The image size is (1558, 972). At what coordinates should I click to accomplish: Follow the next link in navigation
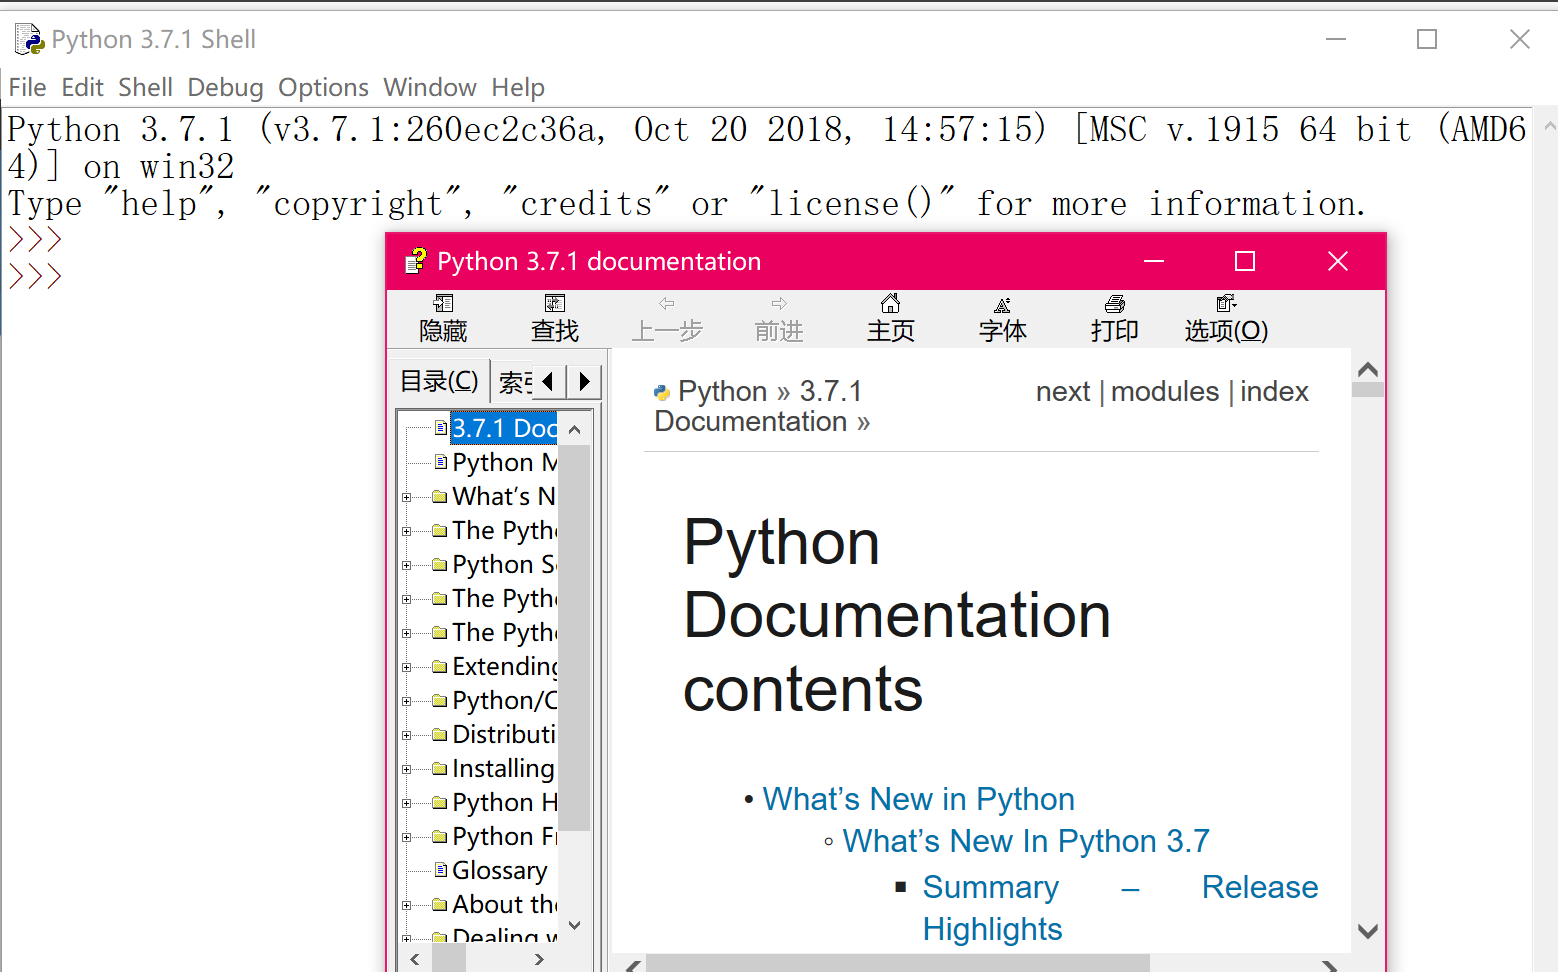[x=1063, y=392]
